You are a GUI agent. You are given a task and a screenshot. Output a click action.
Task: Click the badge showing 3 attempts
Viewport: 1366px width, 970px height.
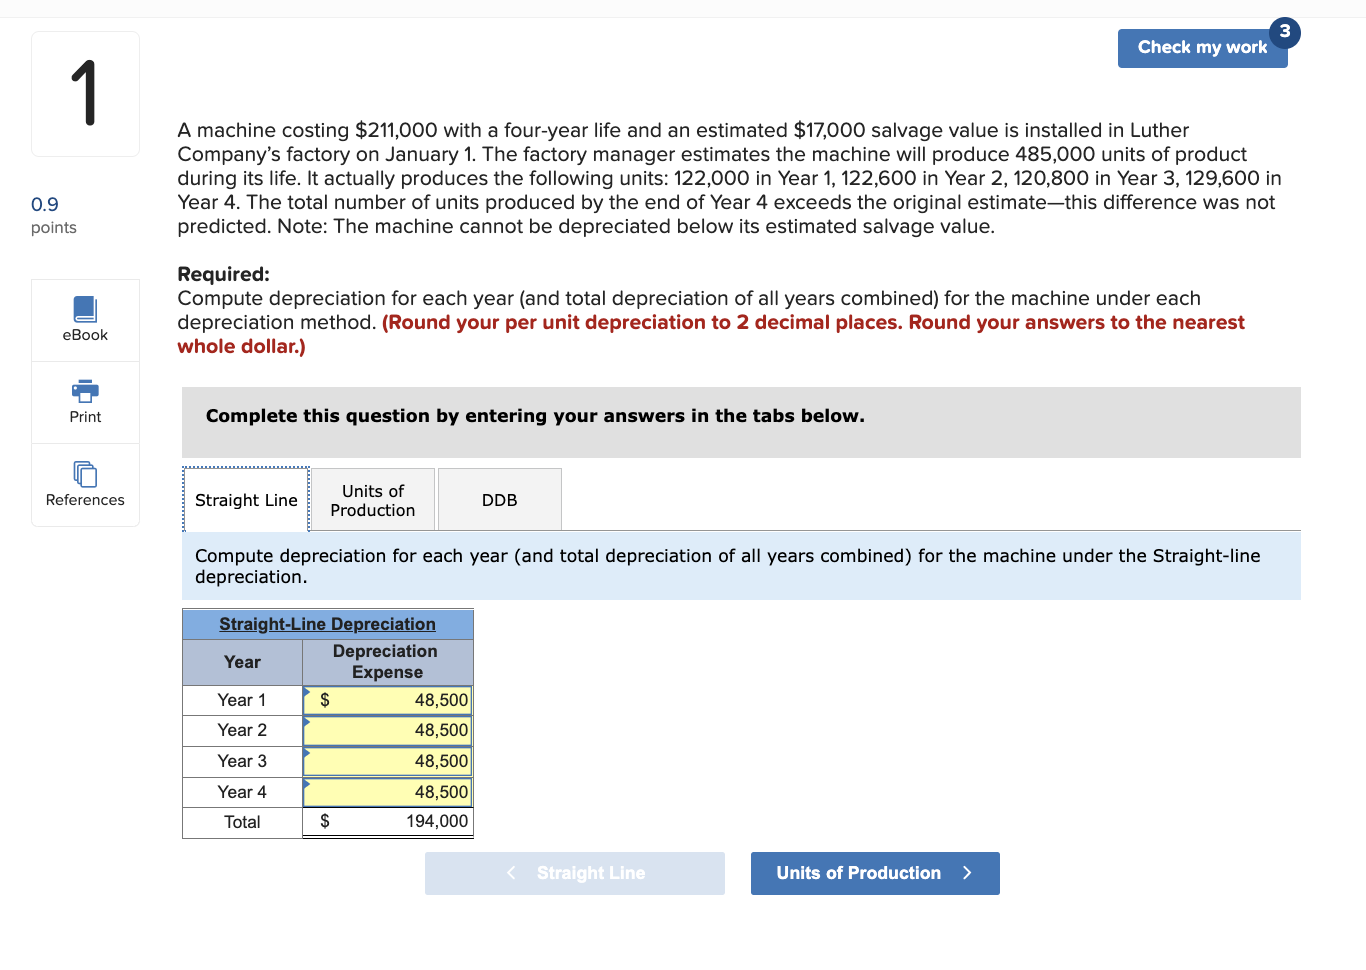click(1285, 32)
